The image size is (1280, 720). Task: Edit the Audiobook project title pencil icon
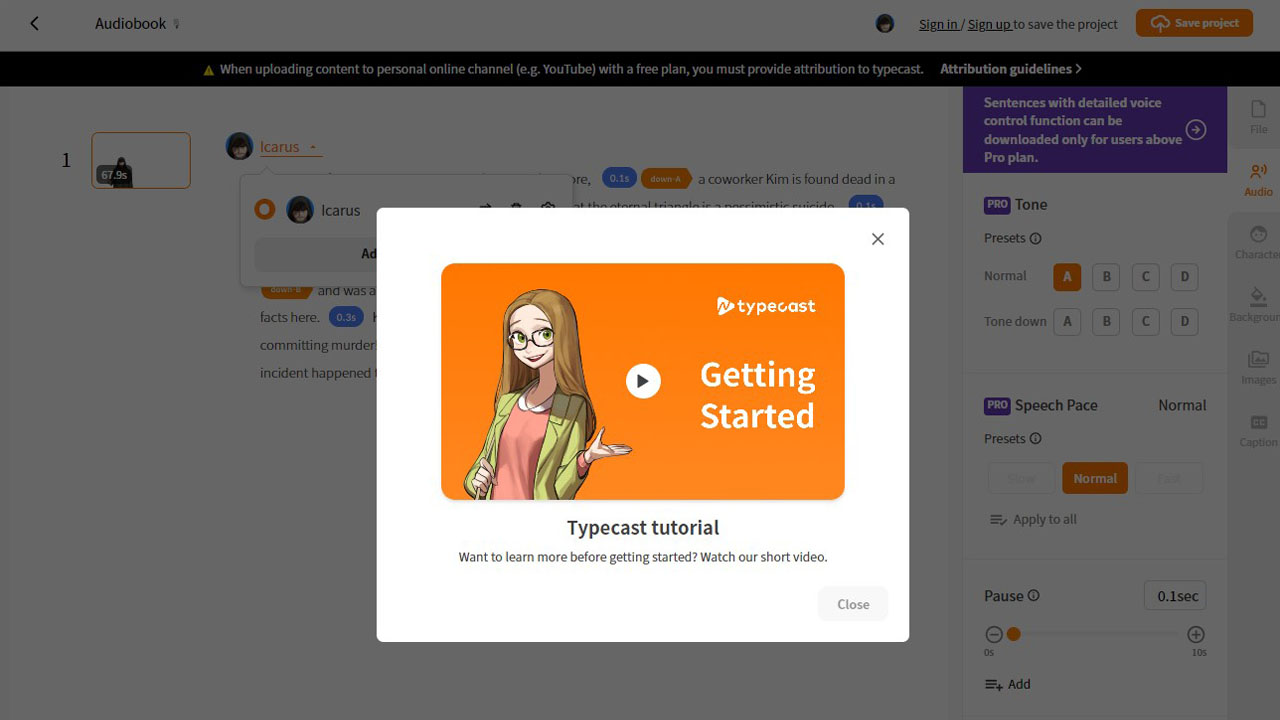(x=177, y=24)
